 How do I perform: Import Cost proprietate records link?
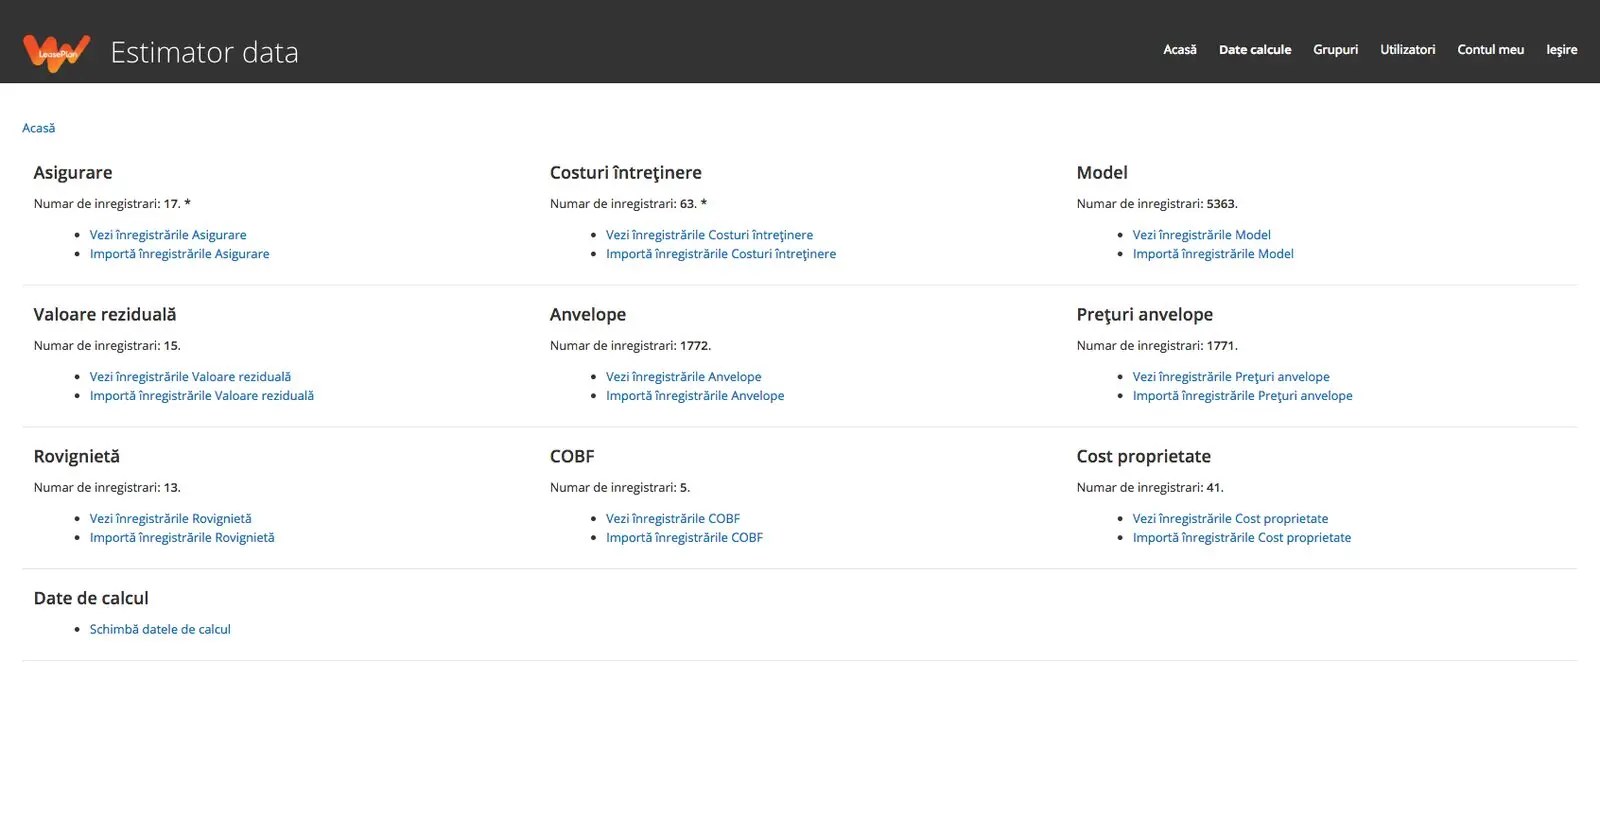pos(1242,538)
